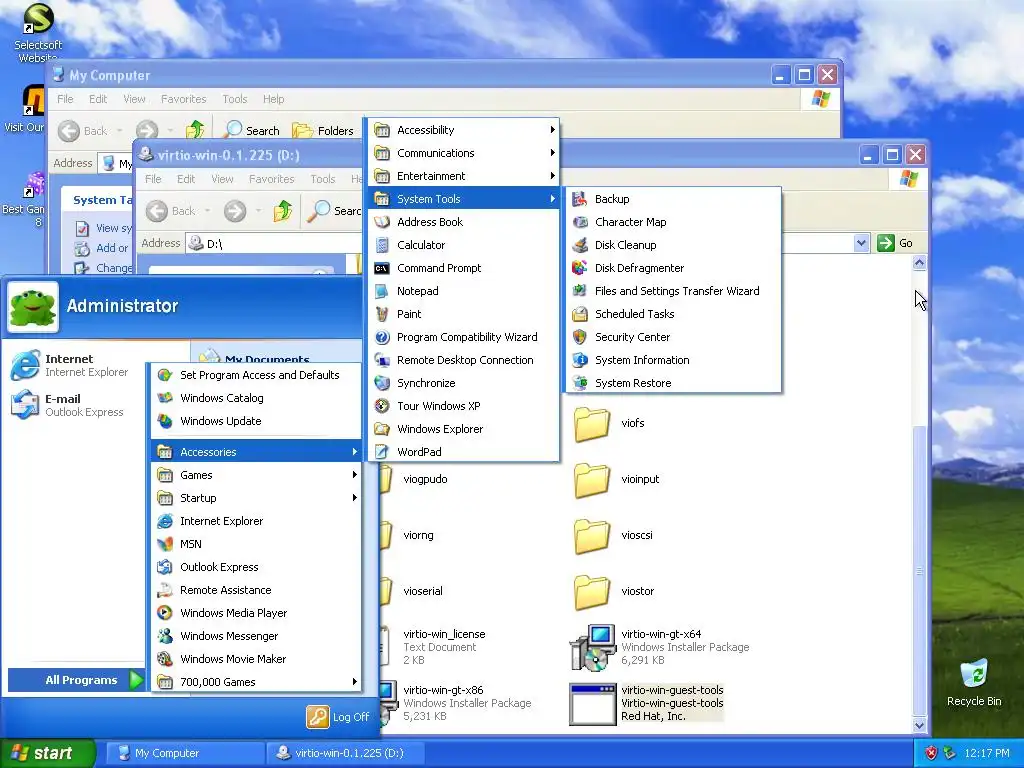Open Address Book in Accessories

pyautogui.click(x=464, y=222)
